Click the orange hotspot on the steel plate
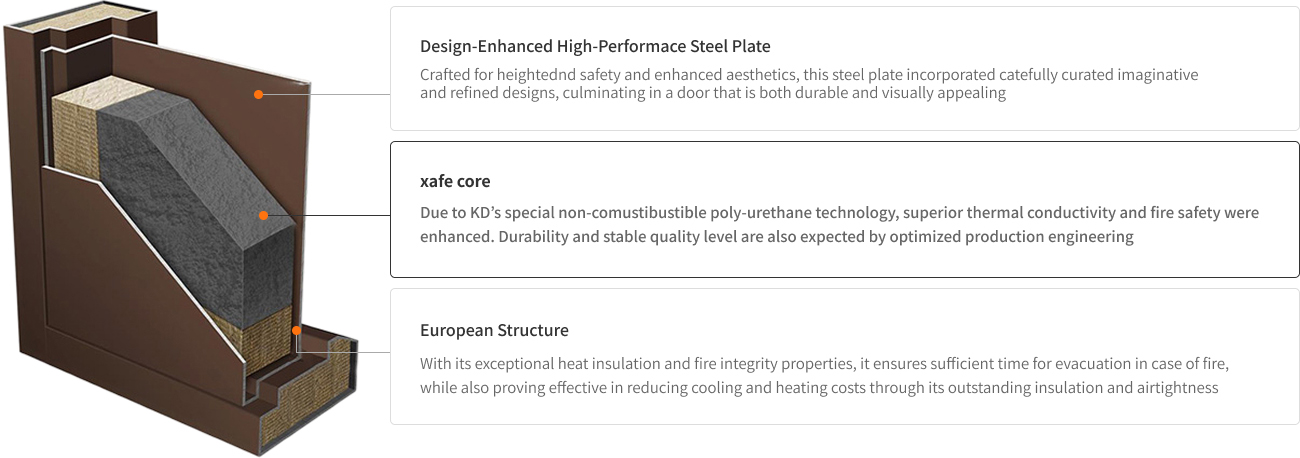Viewport: 1300px width, 458px height. (258, 94)
